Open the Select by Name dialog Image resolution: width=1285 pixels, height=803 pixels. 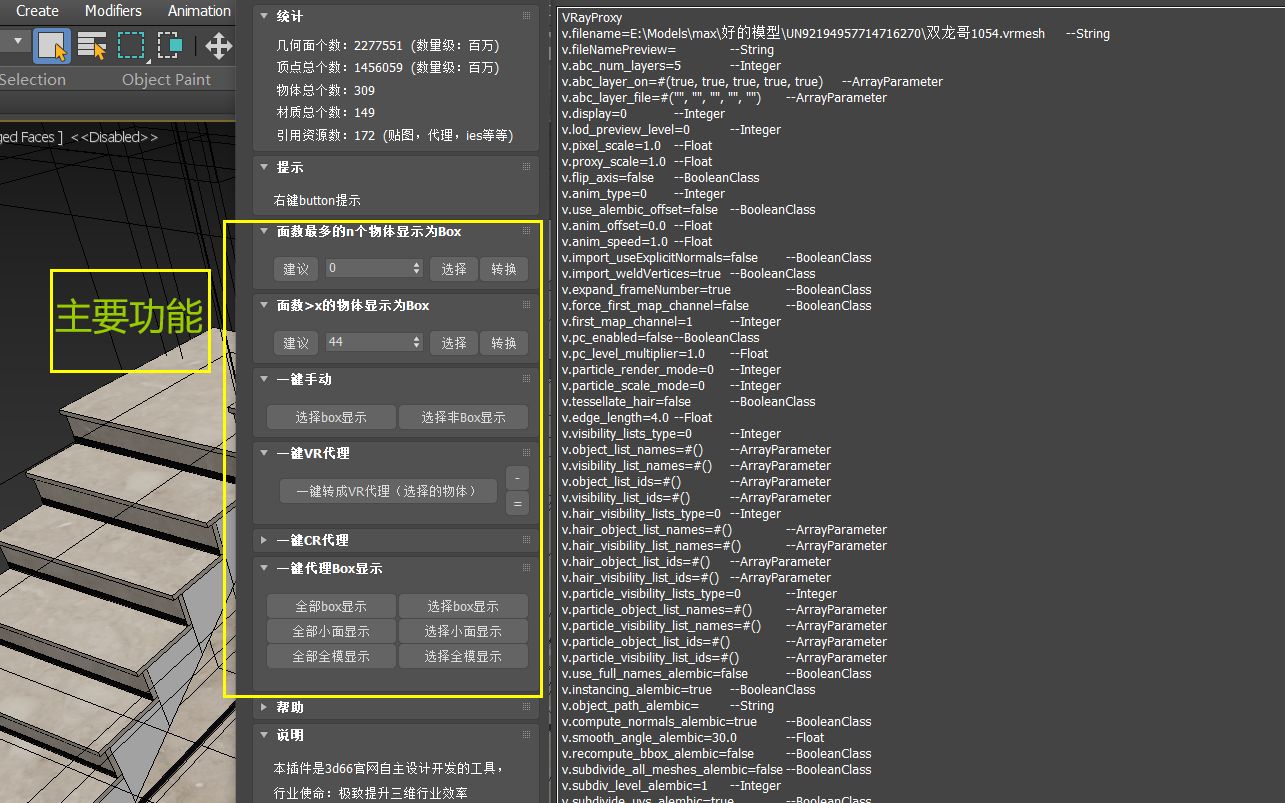pyautogui.click(x=92, y=45)
